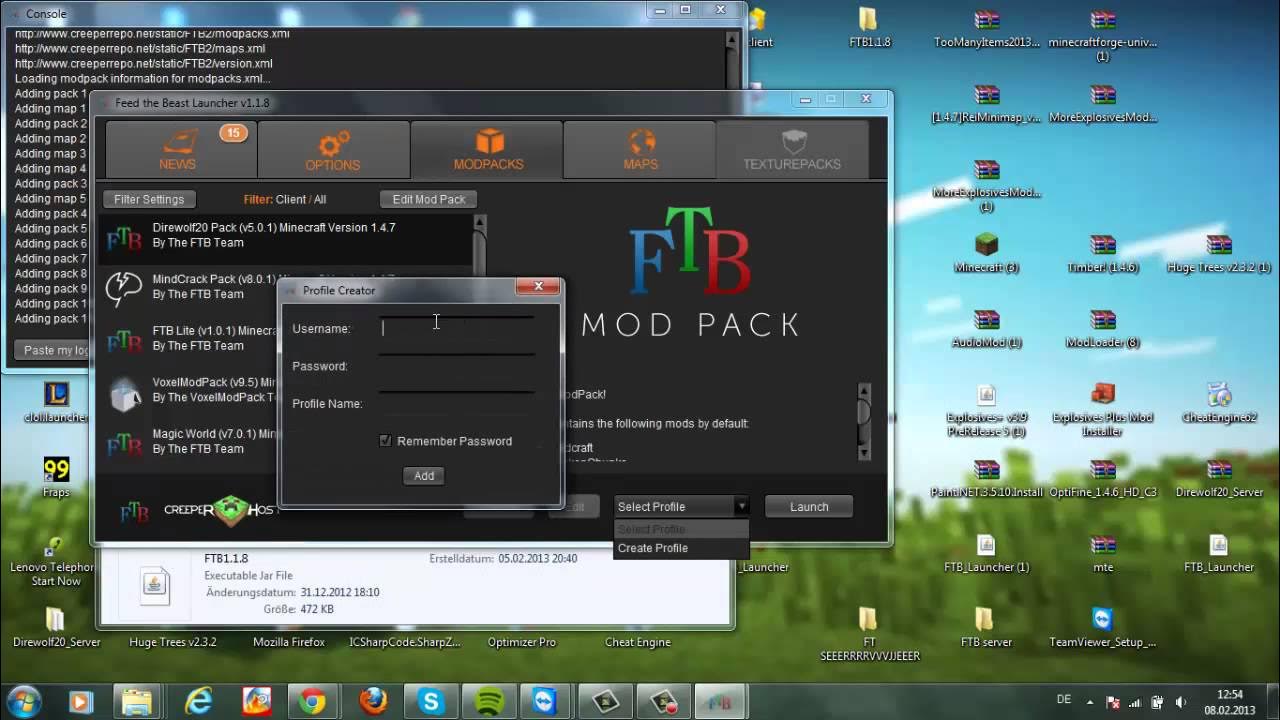Choose Create Profile from dropdown list

(653, 548)
